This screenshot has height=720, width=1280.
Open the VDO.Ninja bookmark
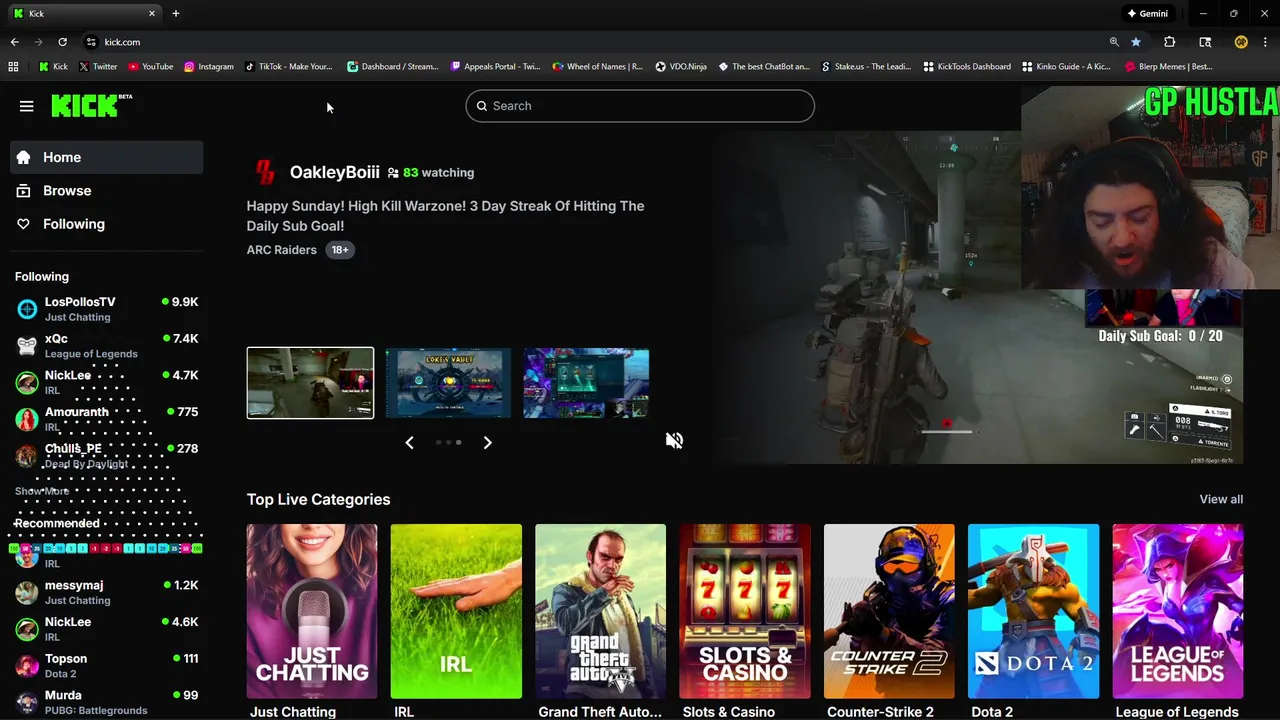click(x=681, y=67)
